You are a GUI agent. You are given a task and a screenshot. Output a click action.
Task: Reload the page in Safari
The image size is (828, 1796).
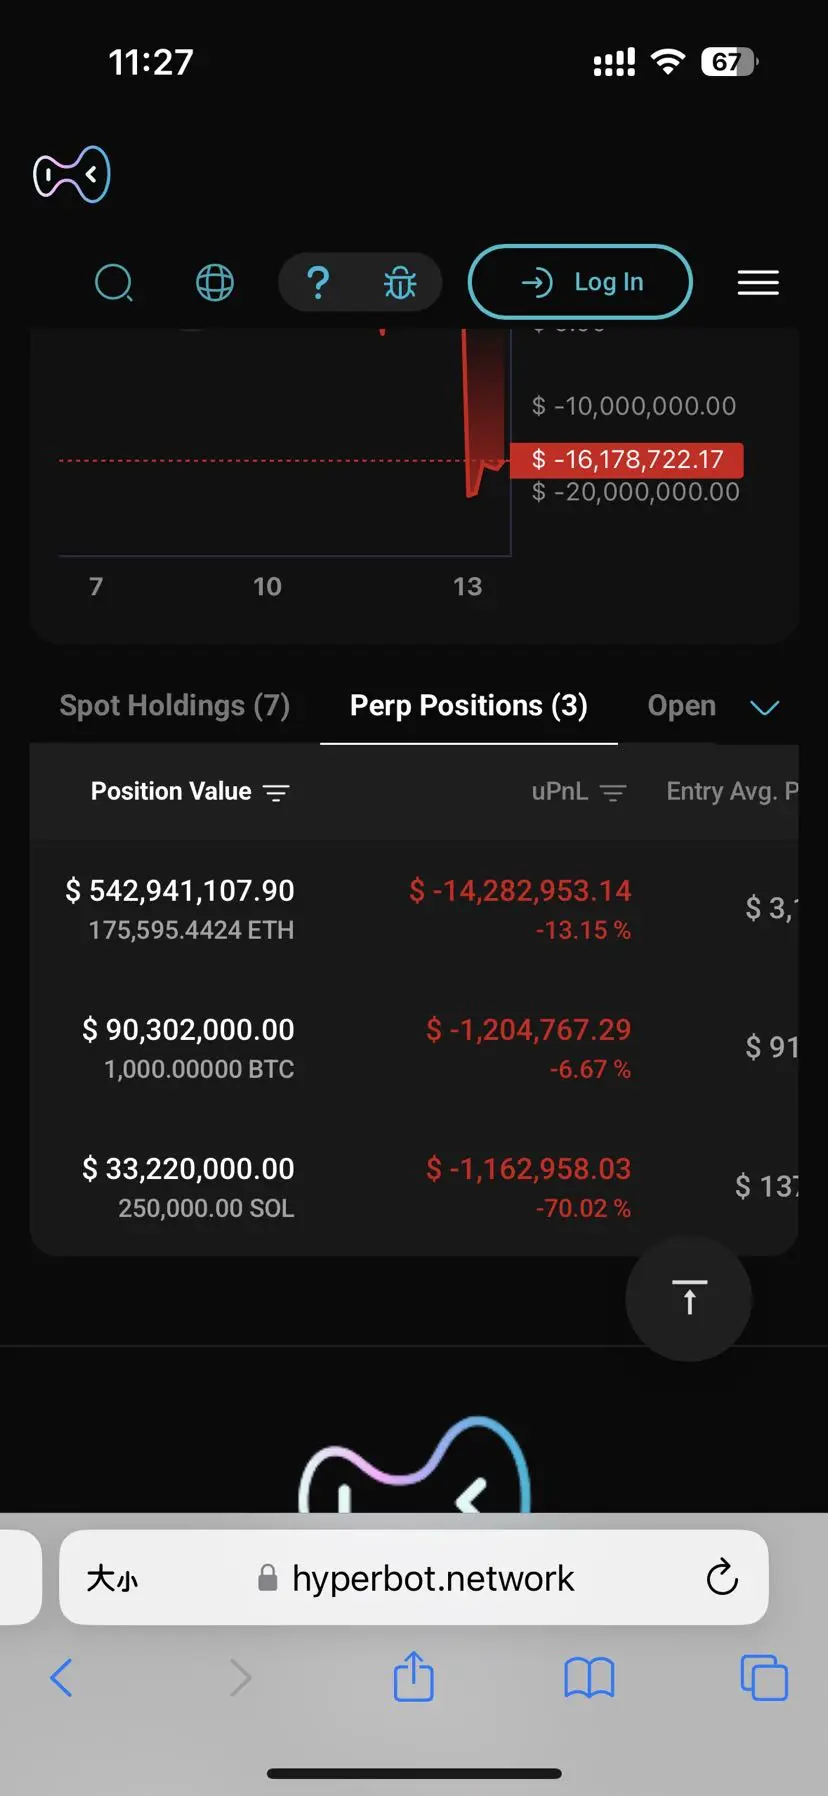coord(722,1578)
